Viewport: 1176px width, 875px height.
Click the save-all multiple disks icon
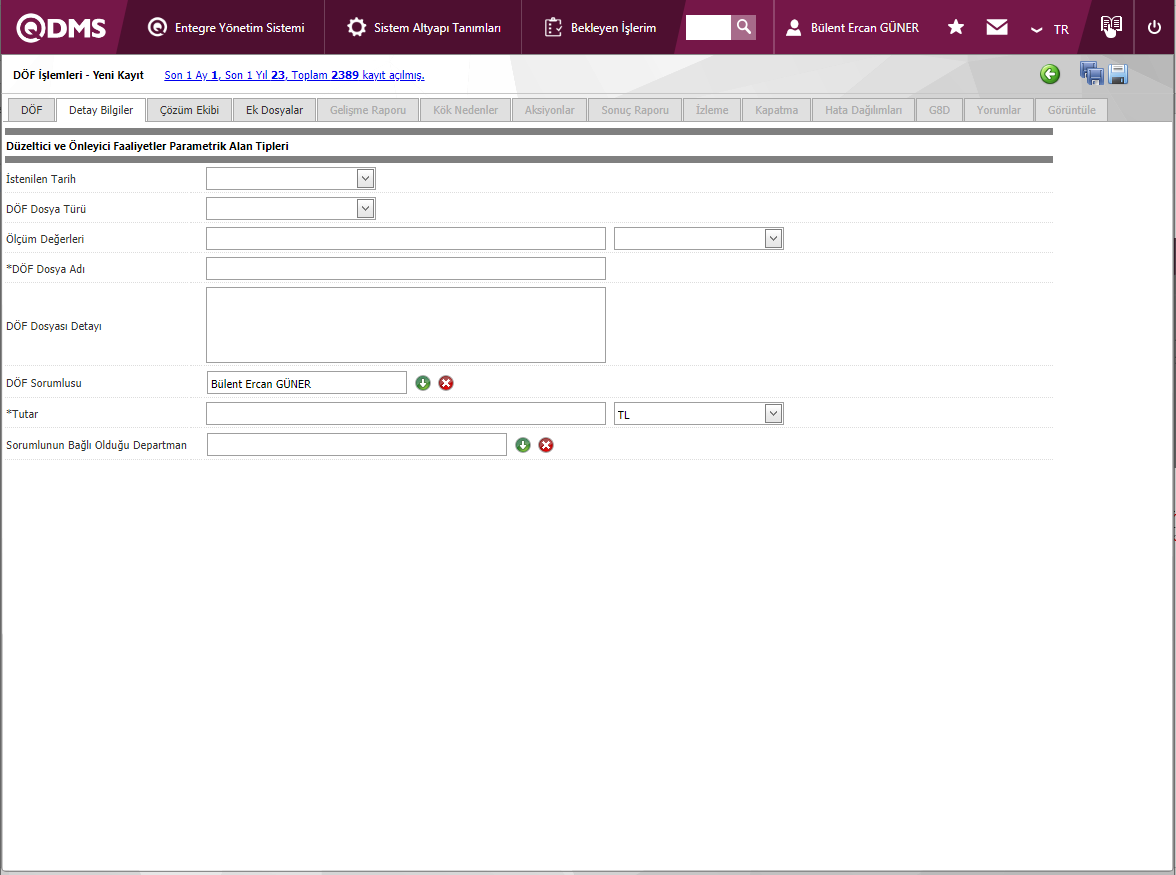pyautogui.click(x=1091, y=73)
